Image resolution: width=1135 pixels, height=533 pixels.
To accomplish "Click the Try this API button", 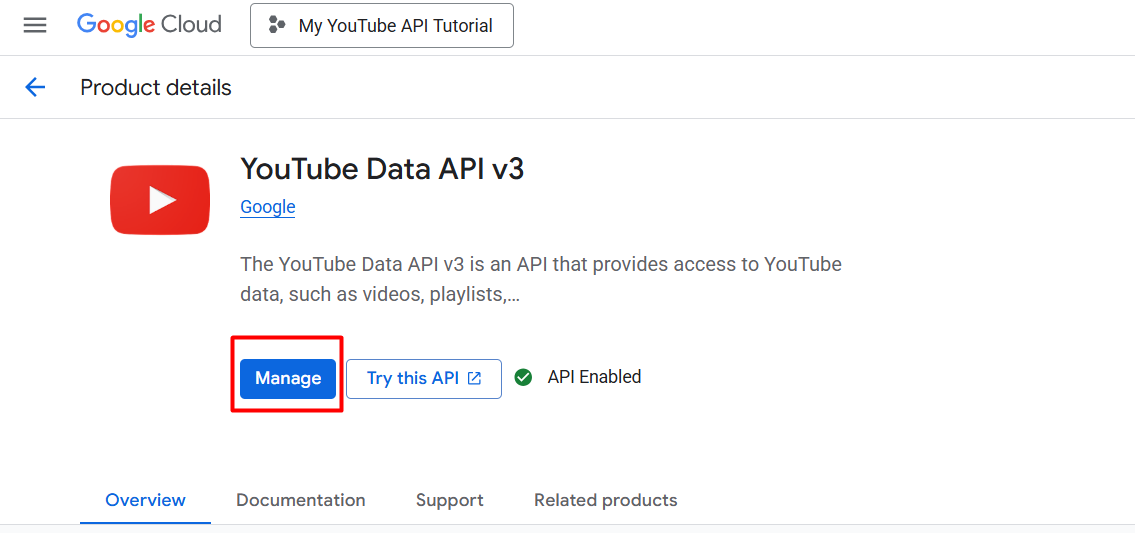I will click(x=423, y=378).
